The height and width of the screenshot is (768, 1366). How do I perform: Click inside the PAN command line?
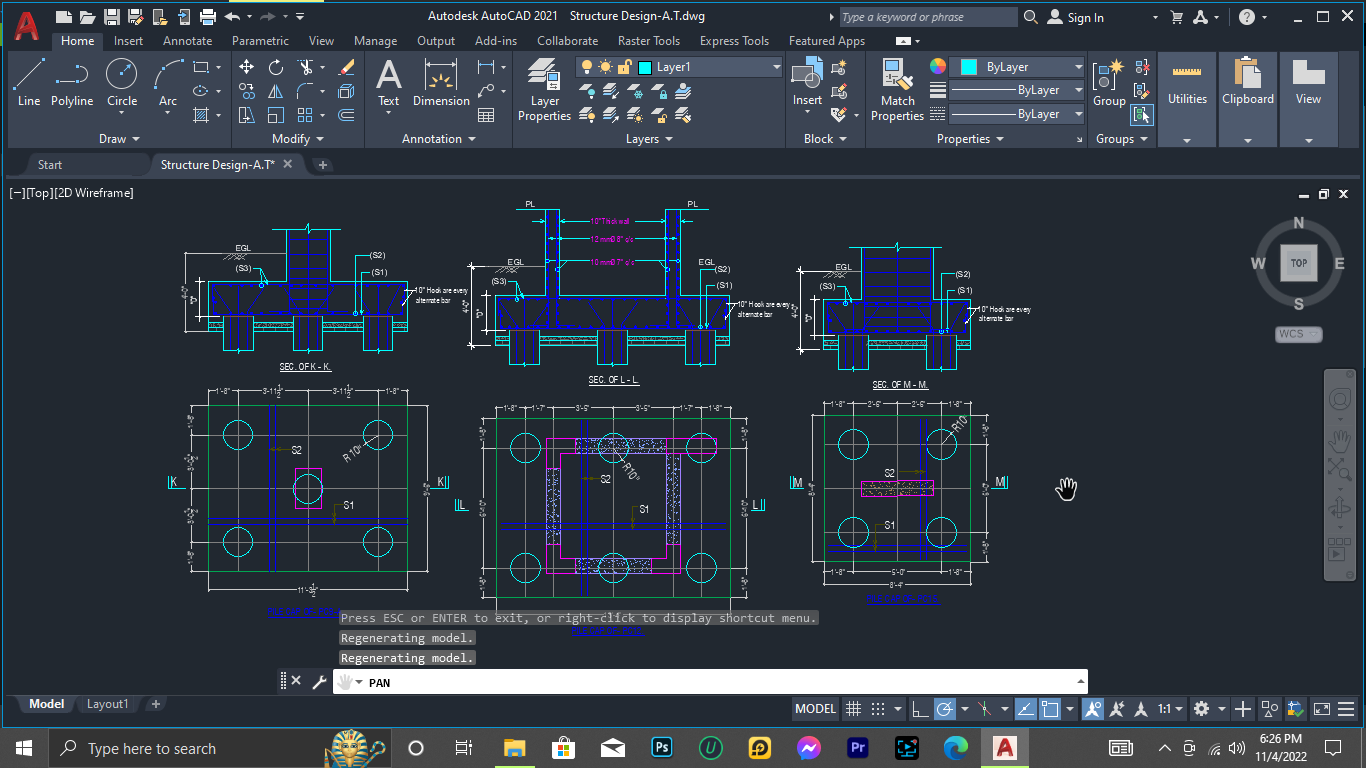pyautogui.click(x=600, y=681)
